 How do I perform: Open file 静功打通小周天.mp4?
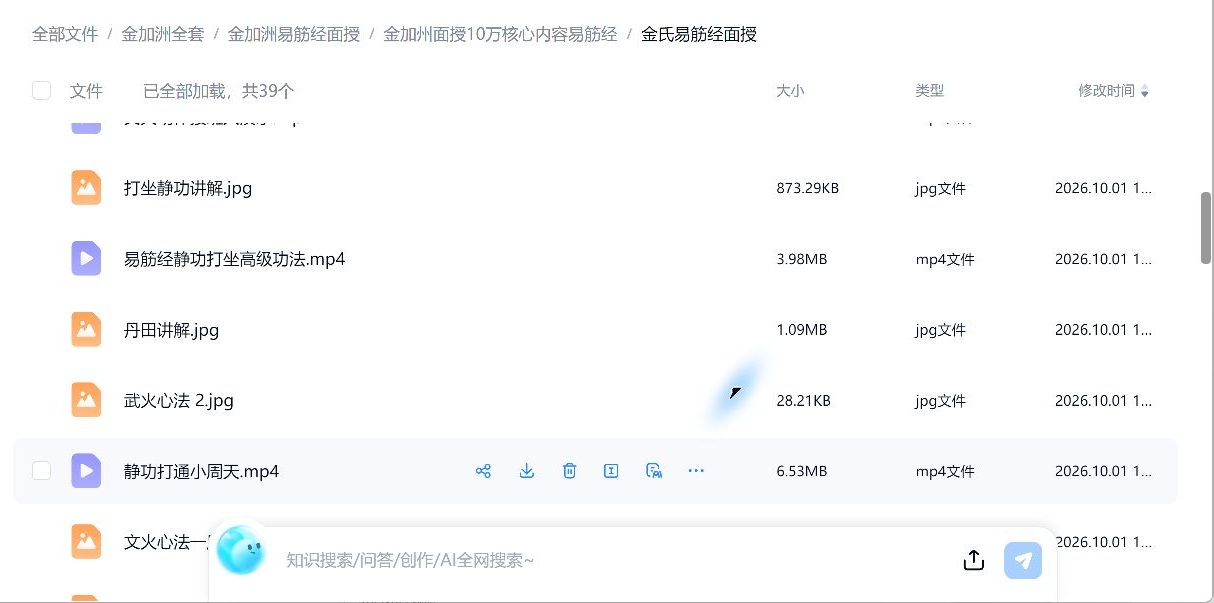click(201, 471)
